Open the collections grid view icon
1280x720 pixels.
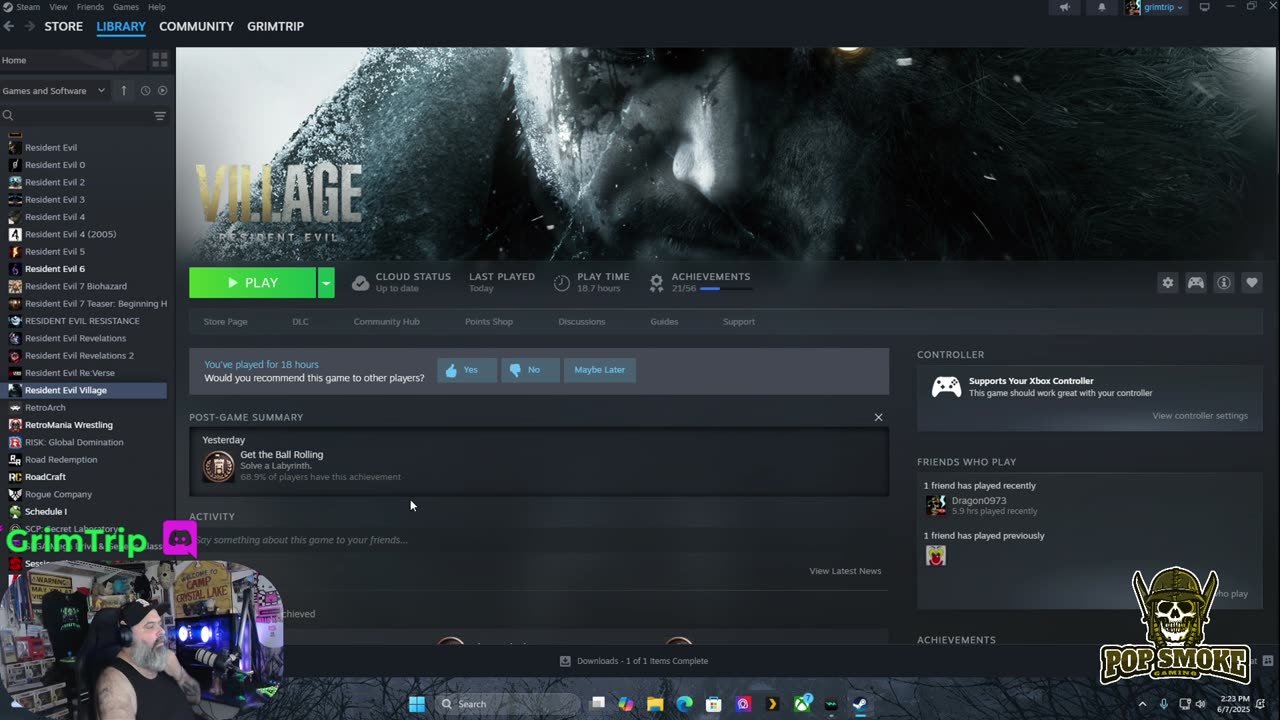click(x=160, y=60)
